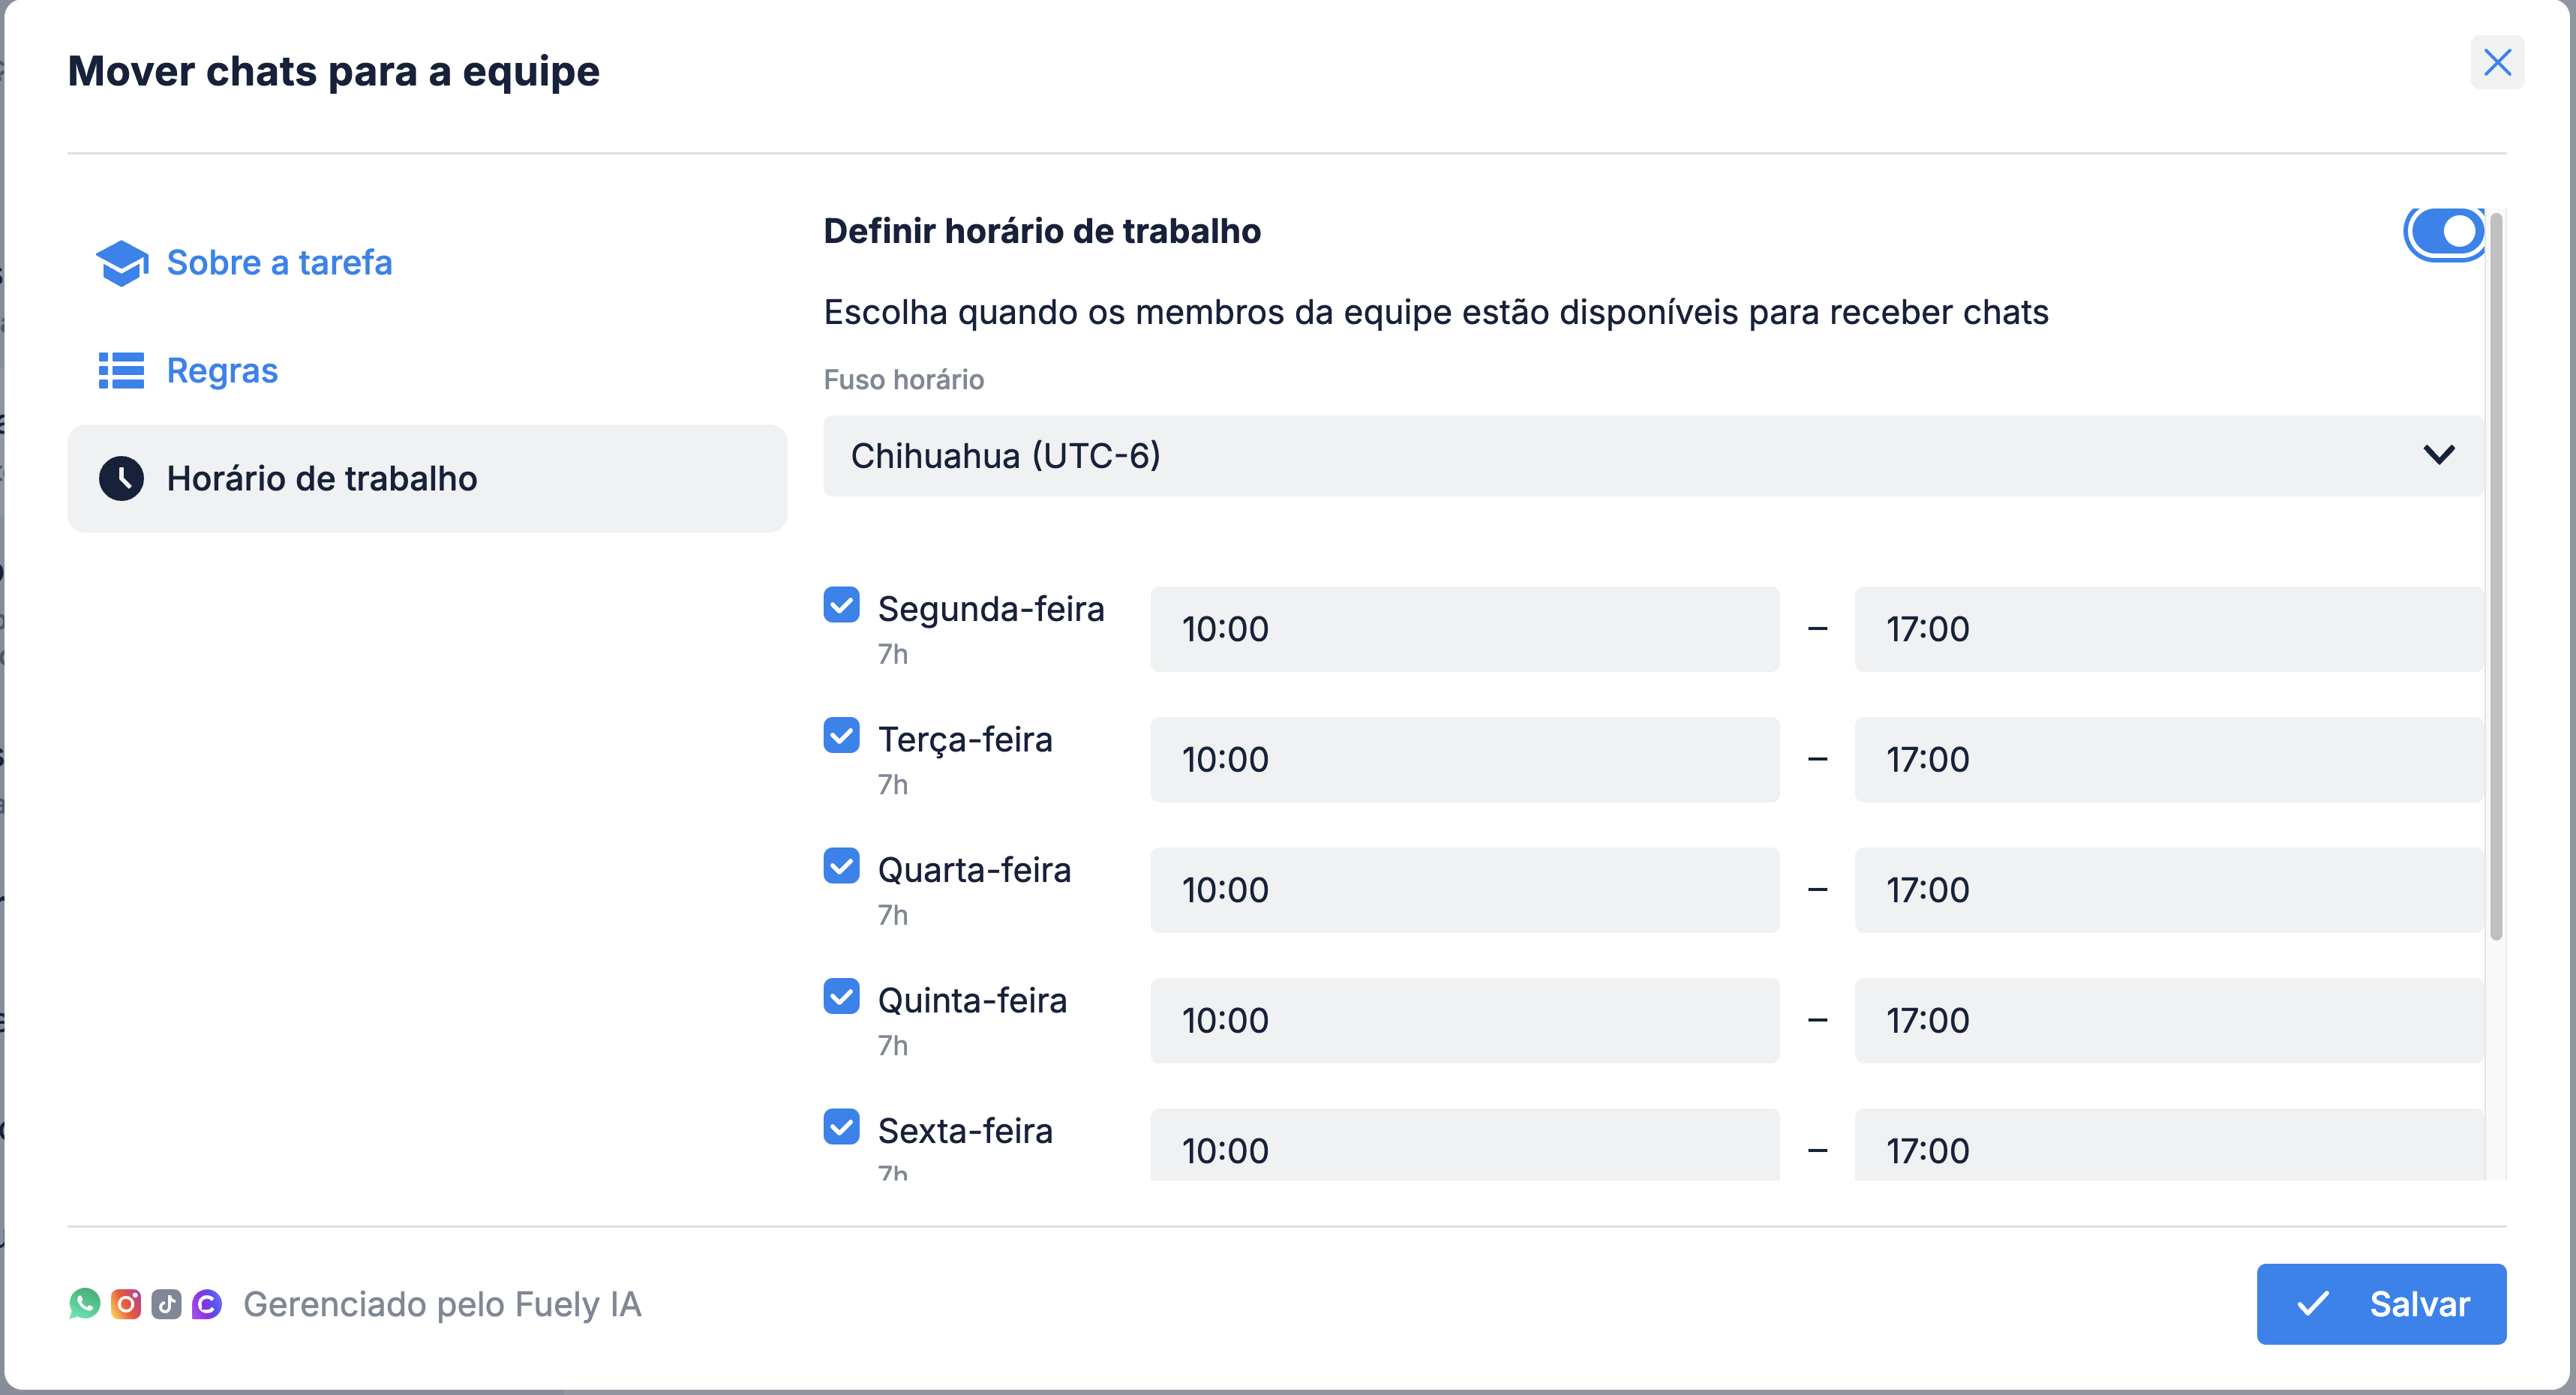Image resolution: width=2576 pixels, height=1395 pixels.
Task: Open the Fuso horário timezone dropdown
Action: pyautogui.click(x=1652, y=456)
